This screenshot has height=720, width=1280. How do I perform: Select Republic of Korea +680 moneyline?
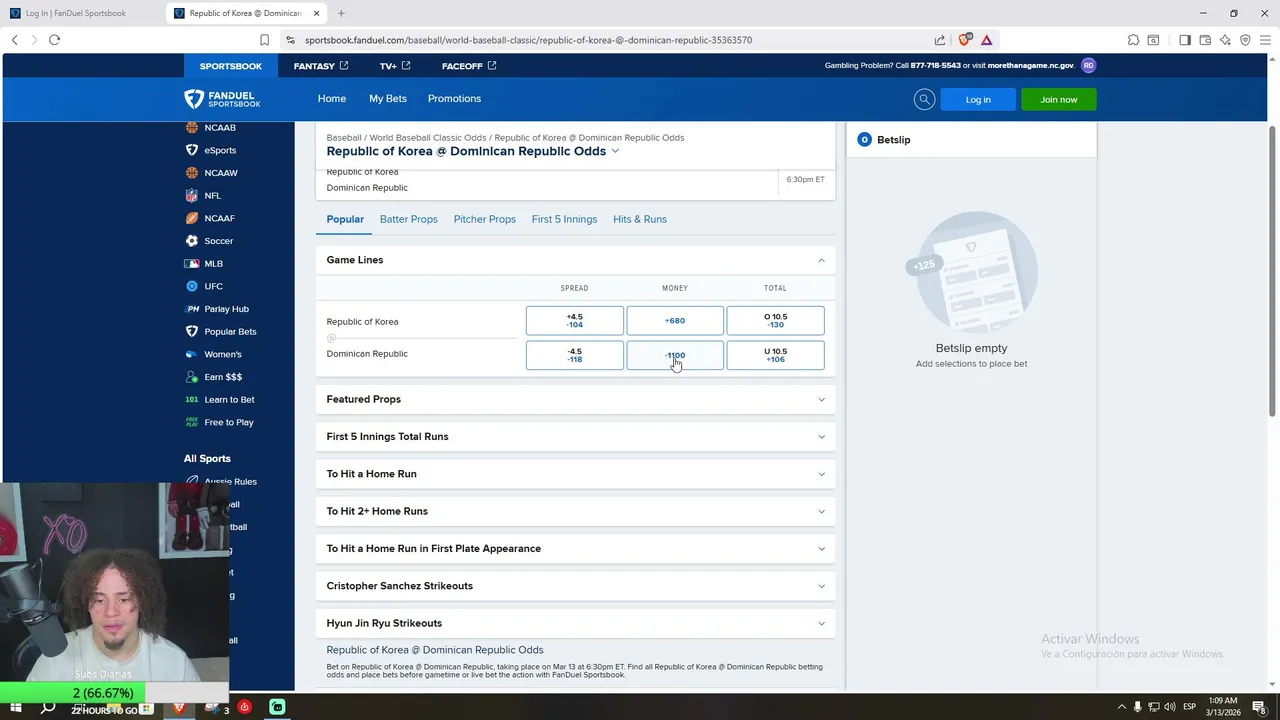point(675,321)
